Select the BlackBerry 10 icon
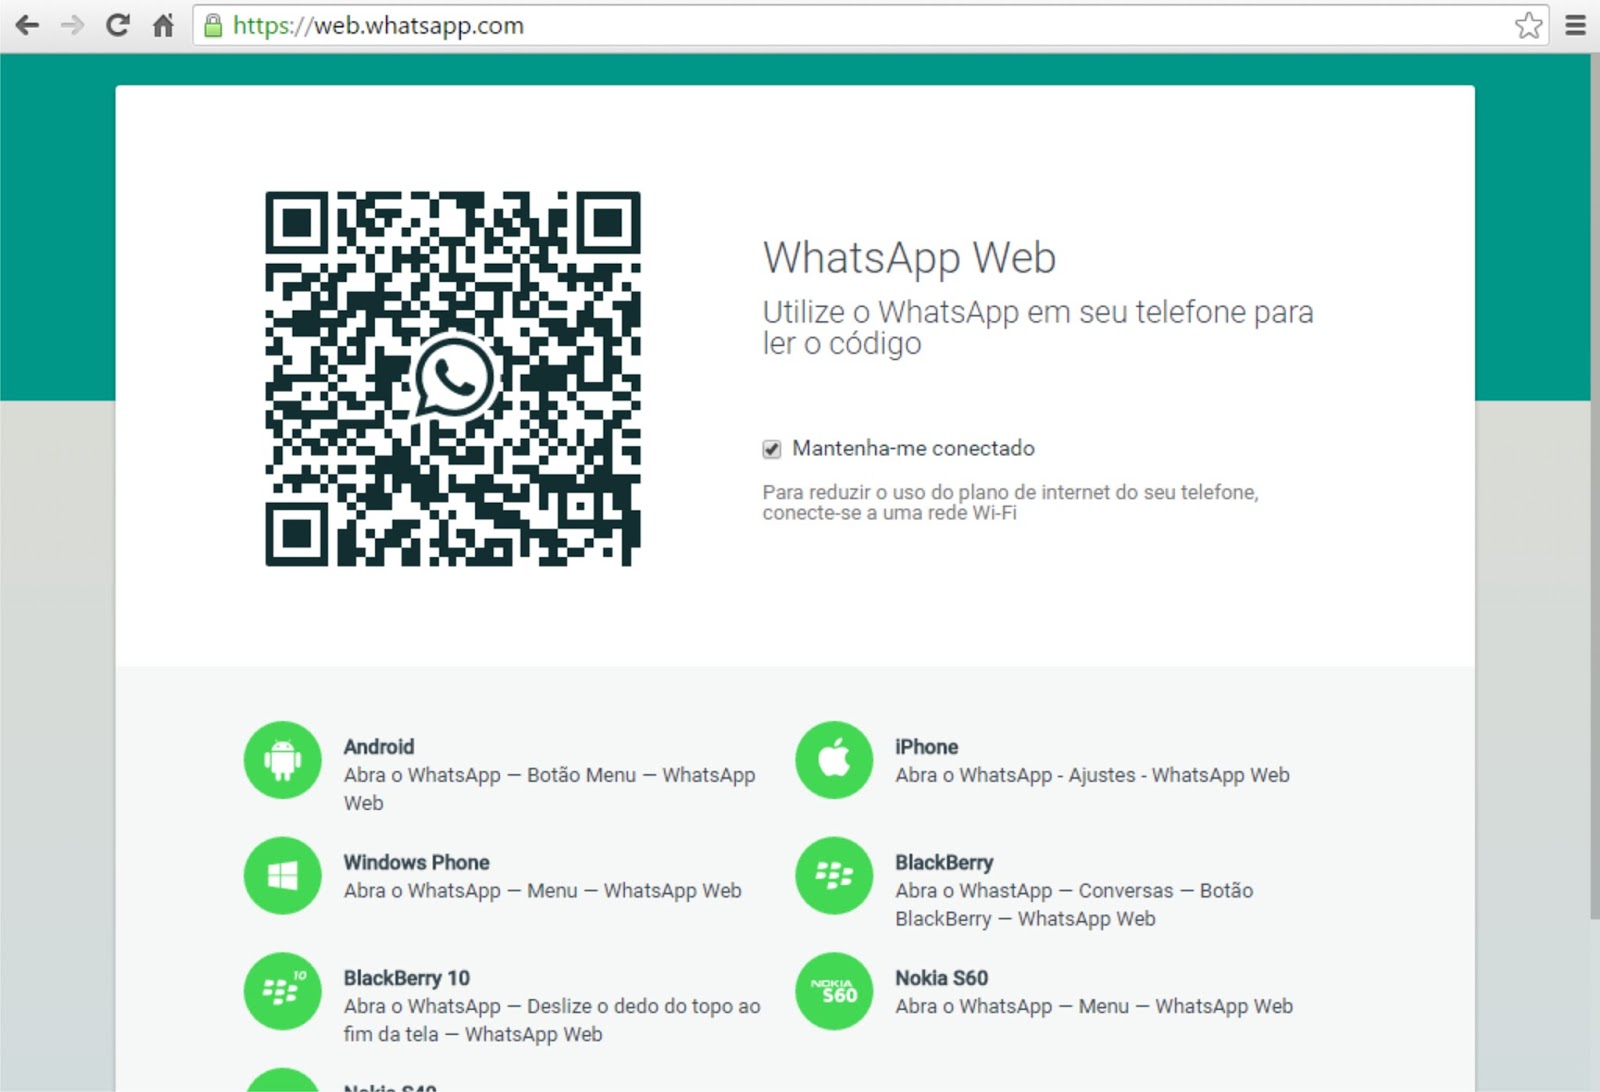The height and width of the screenshot is (1092, 1600). click(x=282, y=992)
